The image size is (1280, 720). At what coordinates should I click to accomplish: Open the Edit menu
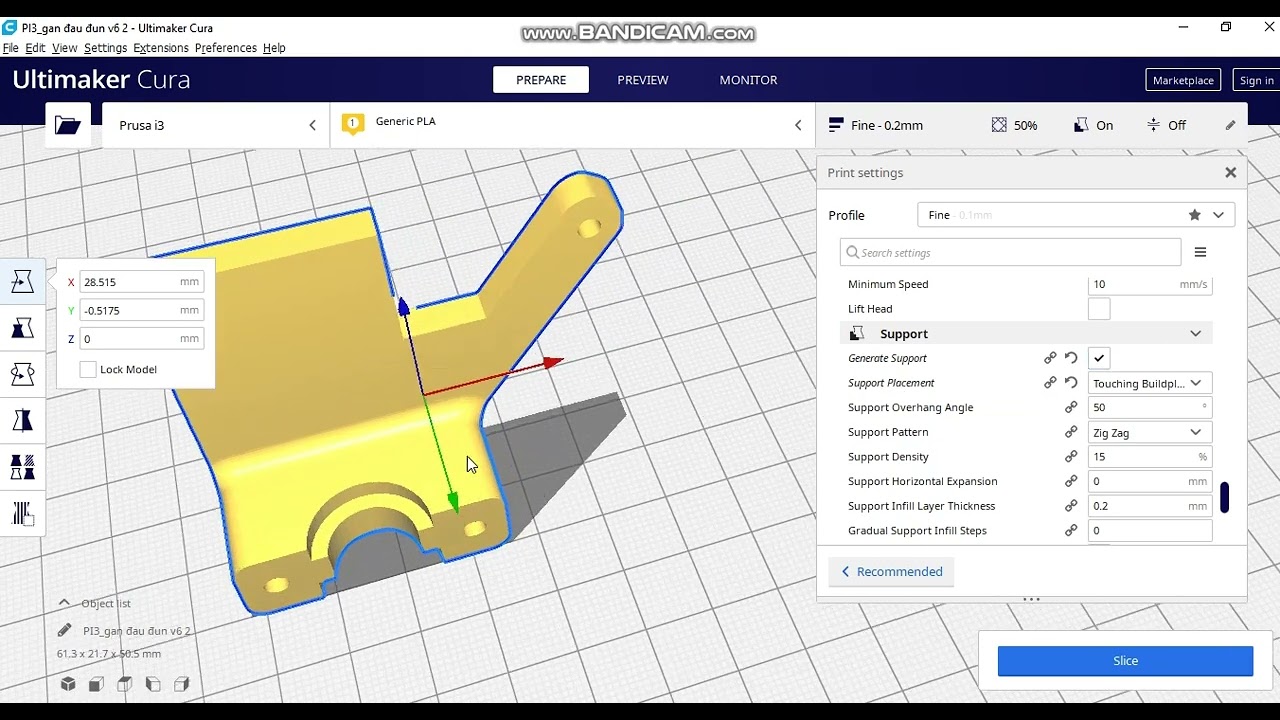pos(35,48)
